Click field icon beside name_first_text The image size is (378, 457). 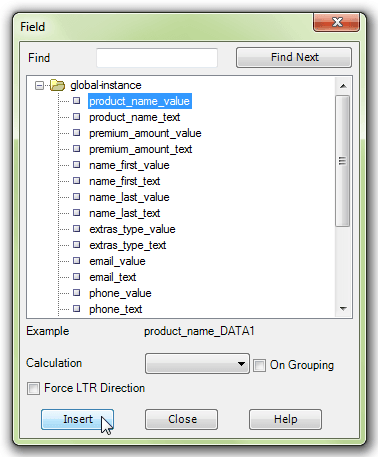tap(77, 181)
